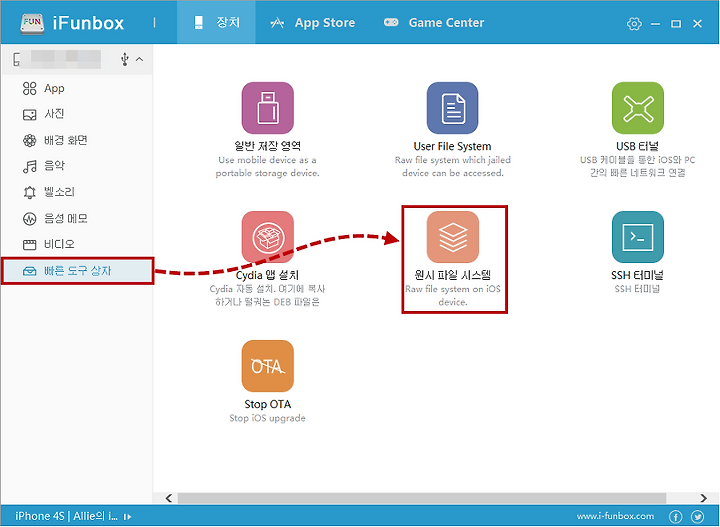Image resolution: width=720 pixels, height=527 pixels.
Task: Close the iFunbox window
Action: [698, 23]
